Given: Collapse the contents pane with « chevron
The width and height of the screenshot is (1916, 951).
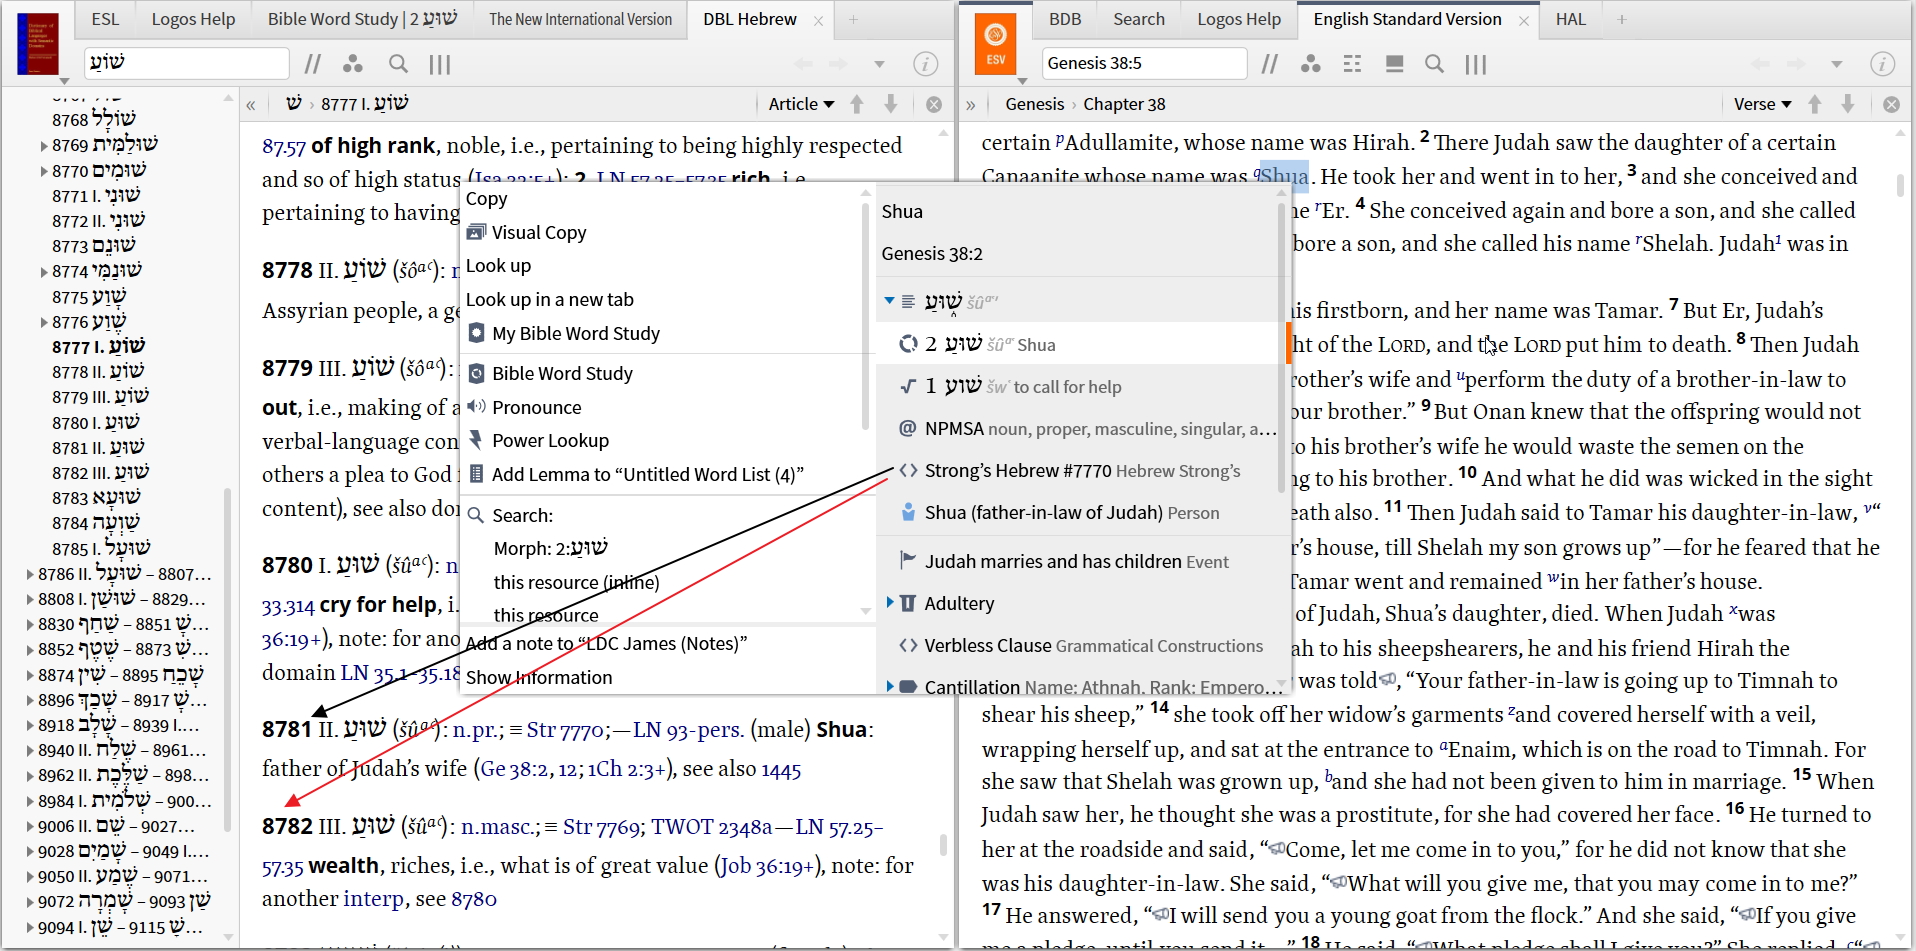Looking at the screenshot, I should pyautogui.click(x=251, y=104).
